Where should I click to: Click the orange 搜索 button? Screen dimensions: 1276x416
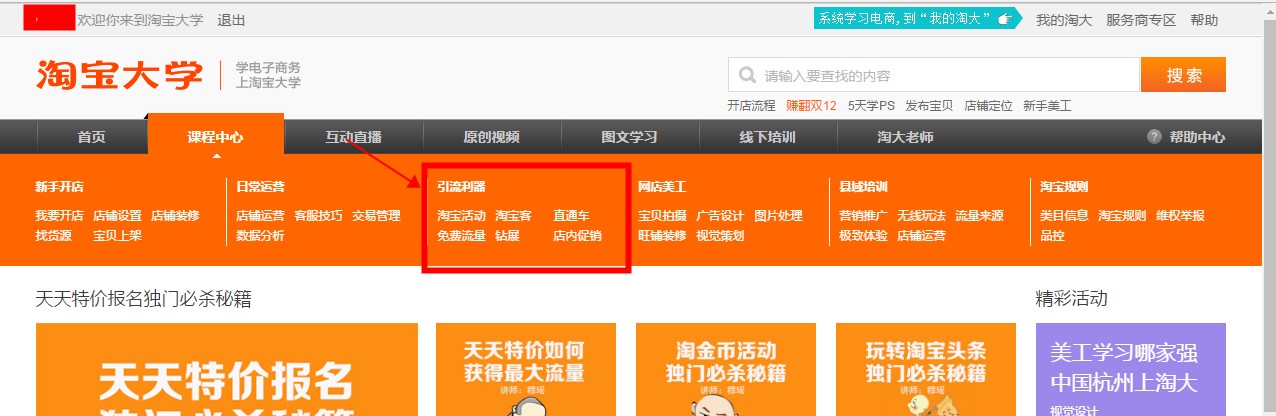[x=1183, y=75]
